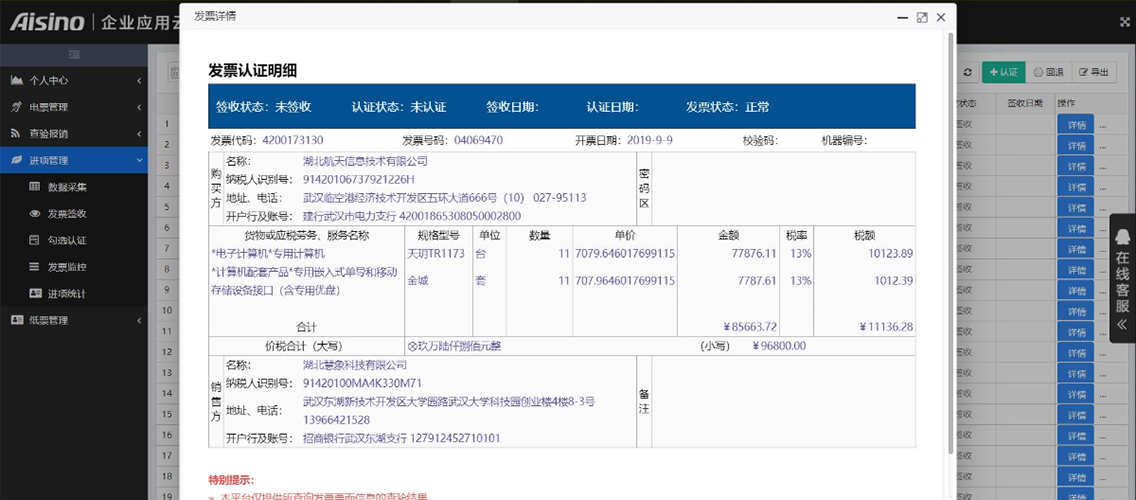Click the 电票管理 sidebar icon

17,107
